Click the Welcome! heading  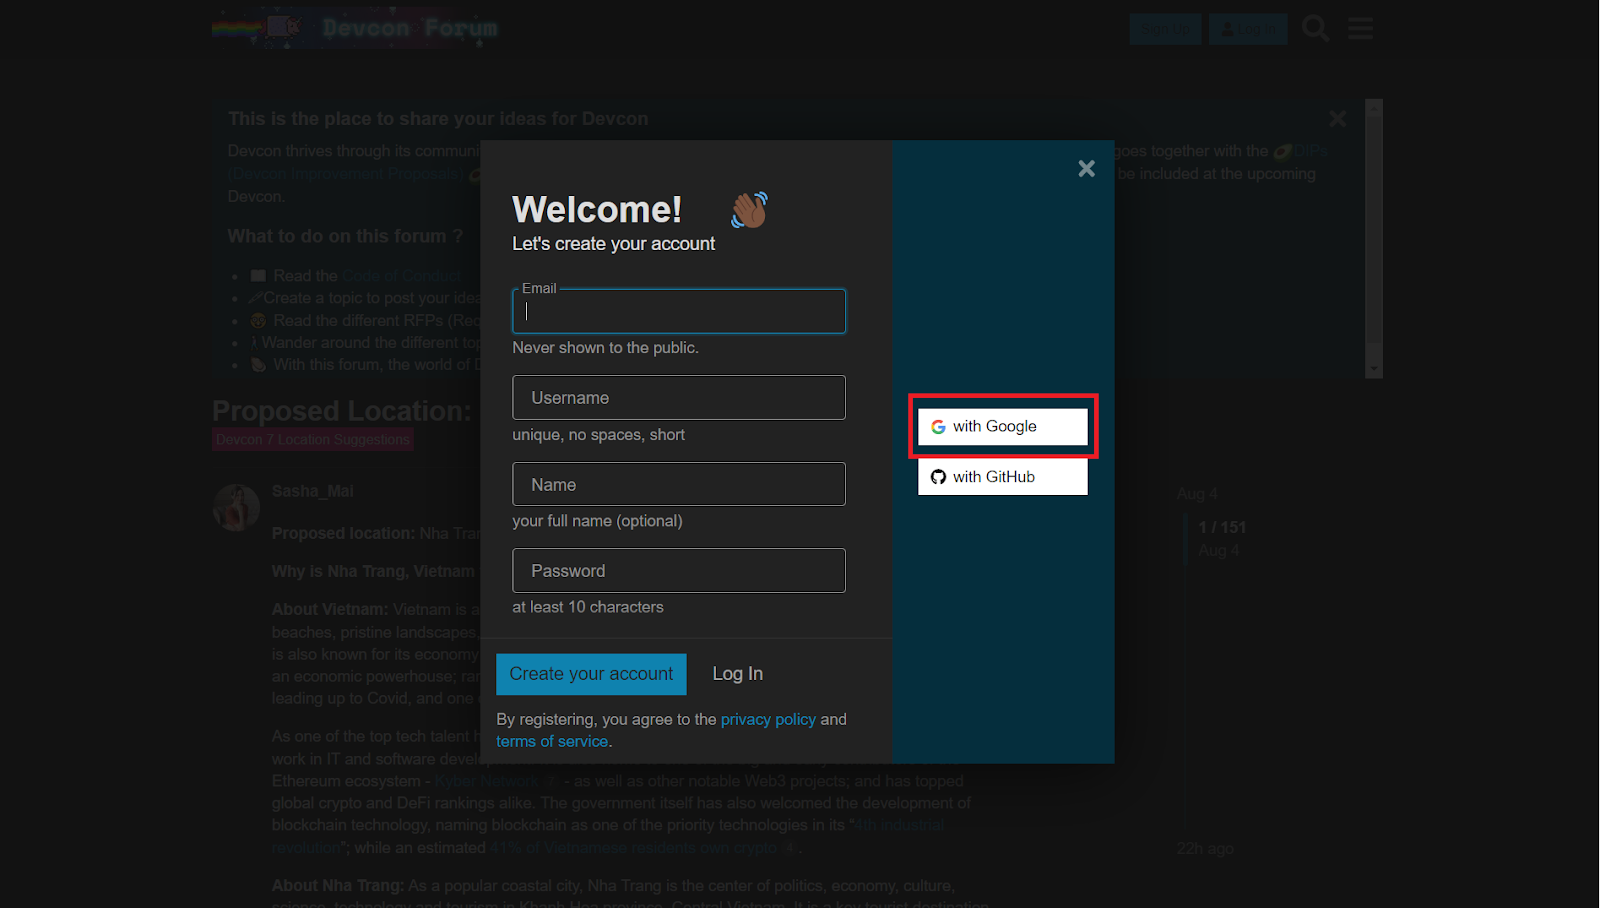click(x=597, y=209)
